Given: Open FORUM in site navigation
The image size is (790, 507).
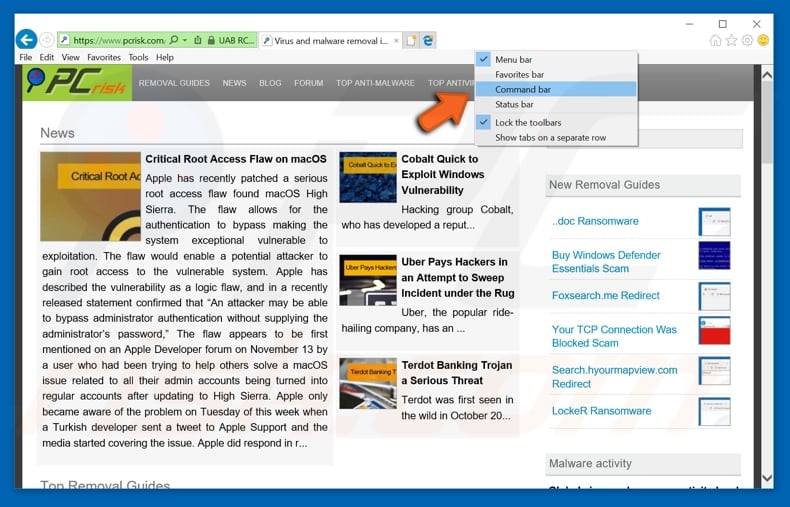Looking at the screenshot, I should coord(308,83).
